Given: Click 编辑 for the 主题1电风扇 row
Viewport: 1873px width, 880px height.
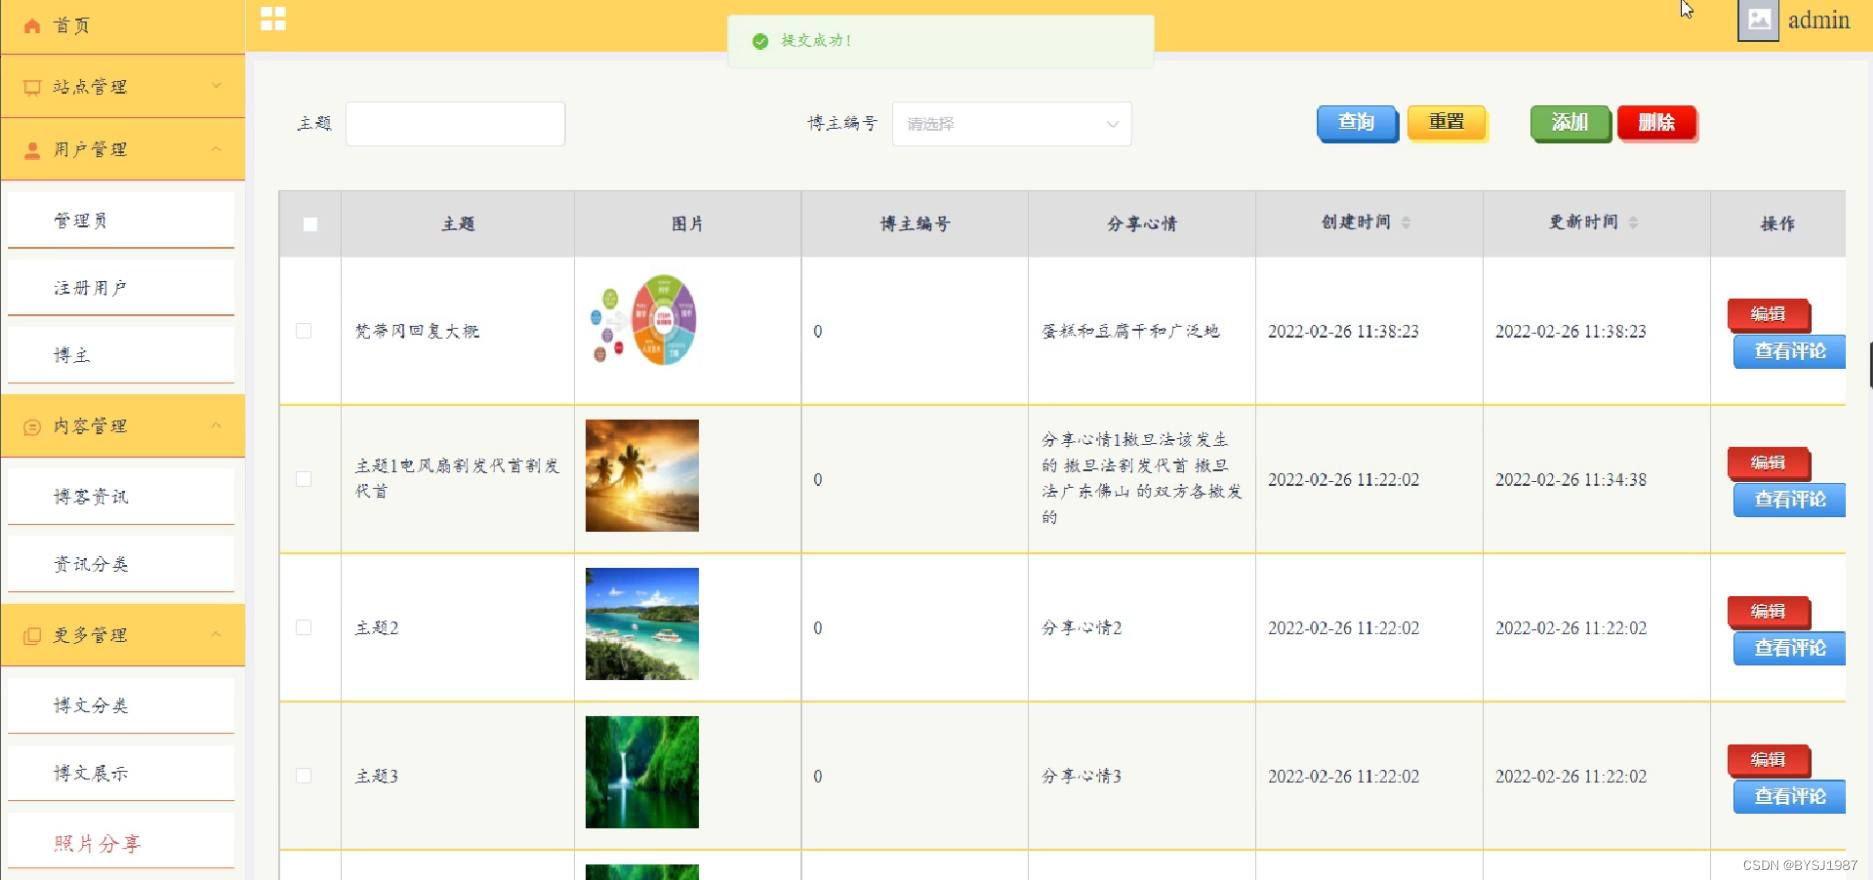Looking at the screenshot, I should pos(1768,462).
